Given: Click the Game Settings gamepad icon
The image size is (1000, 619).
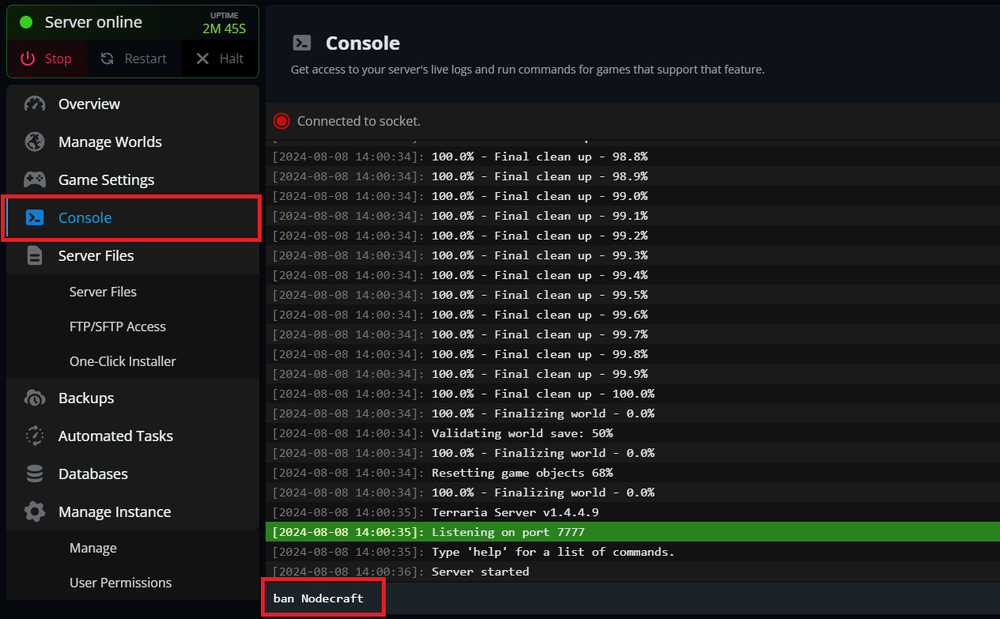Looking at the screenshot, I should (34, 179).
